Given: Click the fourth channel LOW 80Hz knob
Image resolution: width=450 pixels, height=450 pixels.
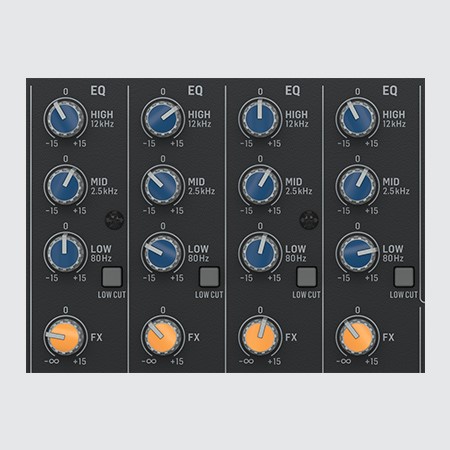Looking at the screenshot, I should [357, 253].
